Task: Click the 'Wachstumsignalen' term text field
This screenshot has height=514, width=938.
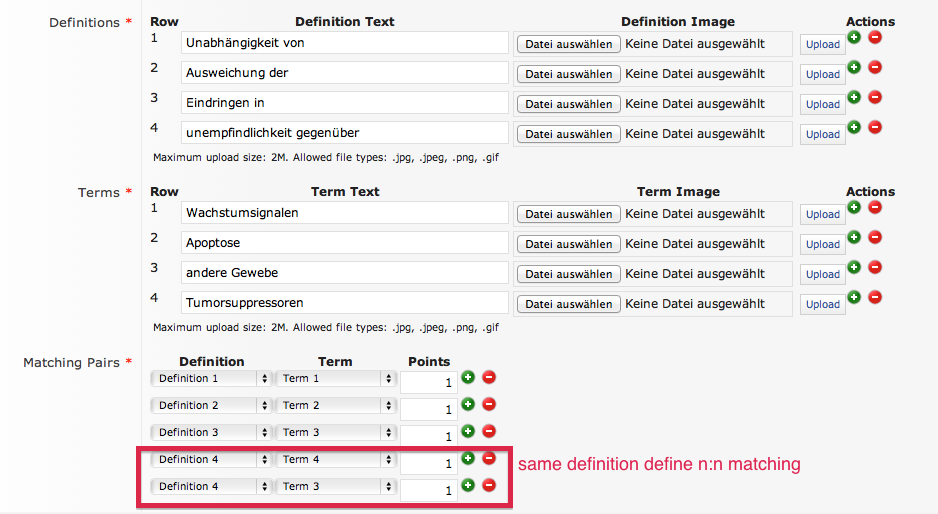Action: [x=345, y=213]
